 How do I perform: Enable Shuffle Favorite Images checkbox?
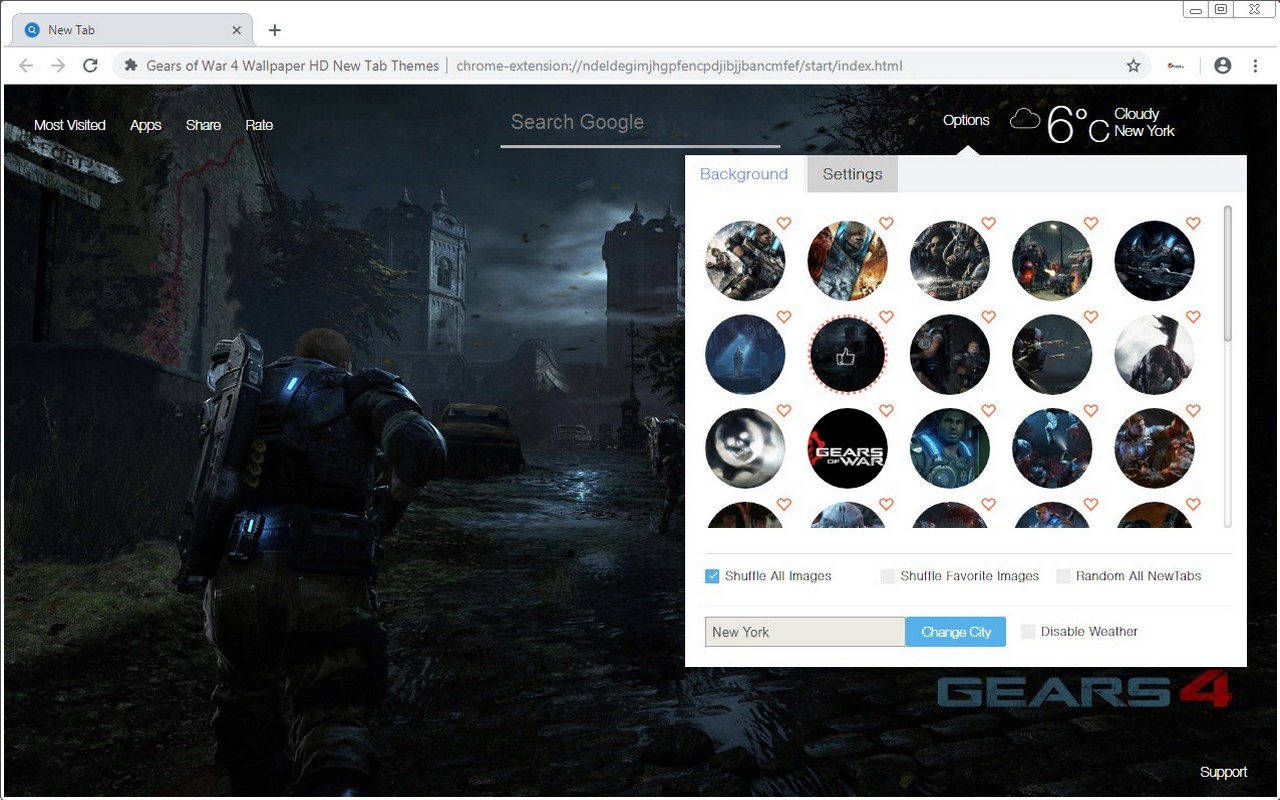887,576
